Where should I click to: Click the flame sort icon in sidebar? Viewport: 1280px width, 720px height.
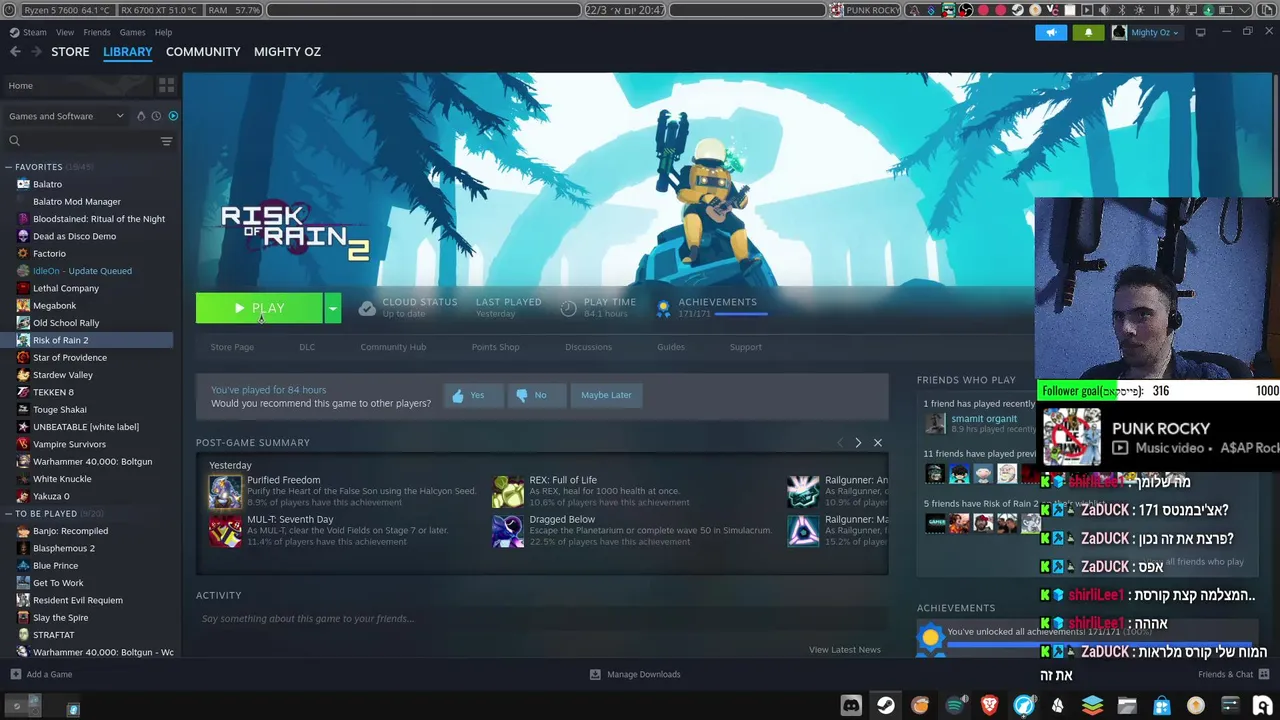[x=141, y=116]
